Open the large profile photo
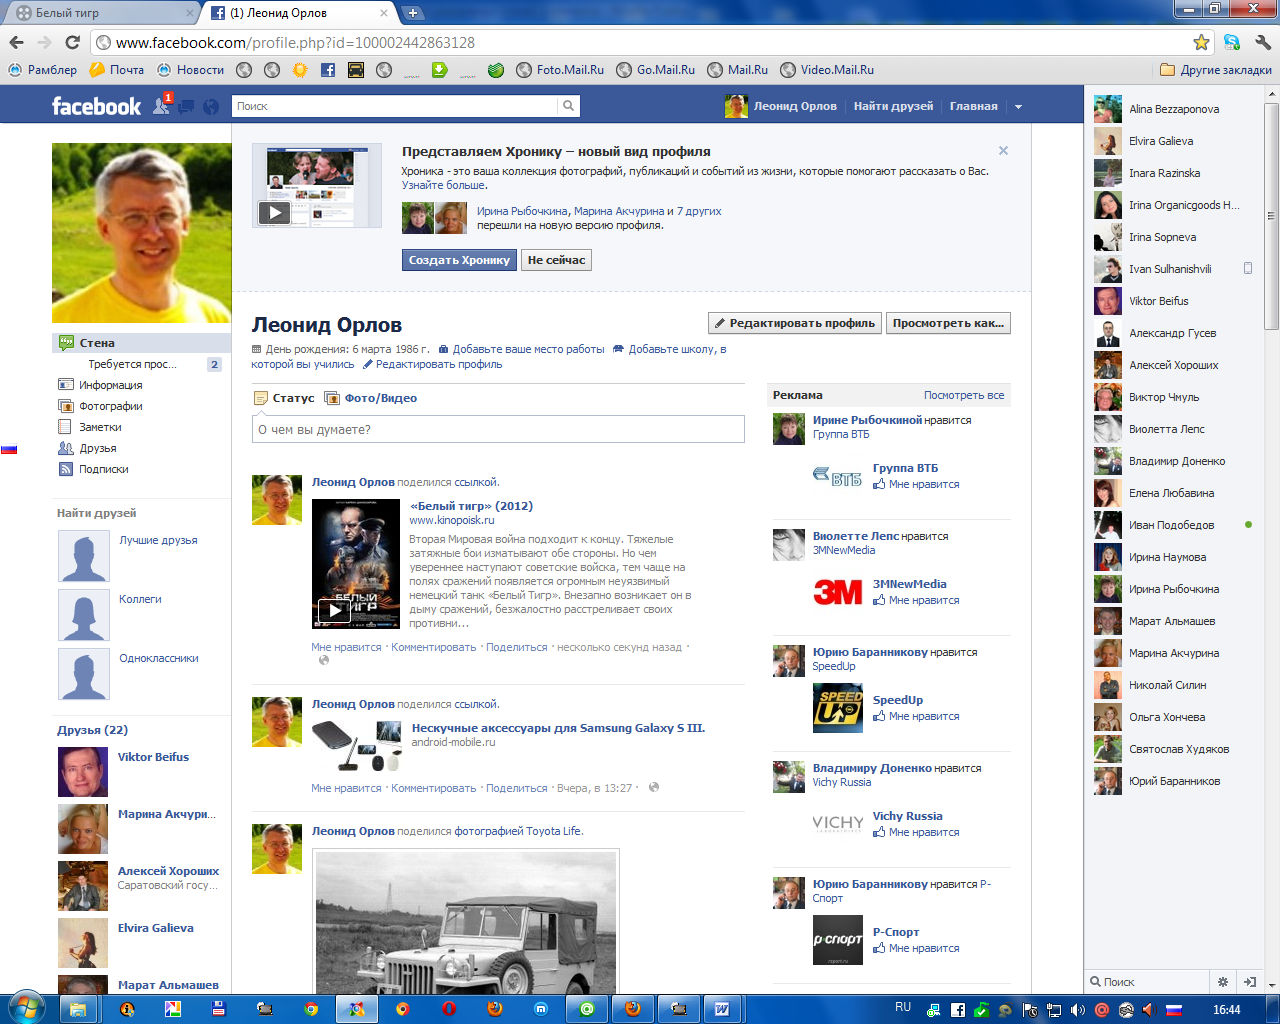Image resolution: width=1280 pixels, height=1024 pixels. coord(141,233)
